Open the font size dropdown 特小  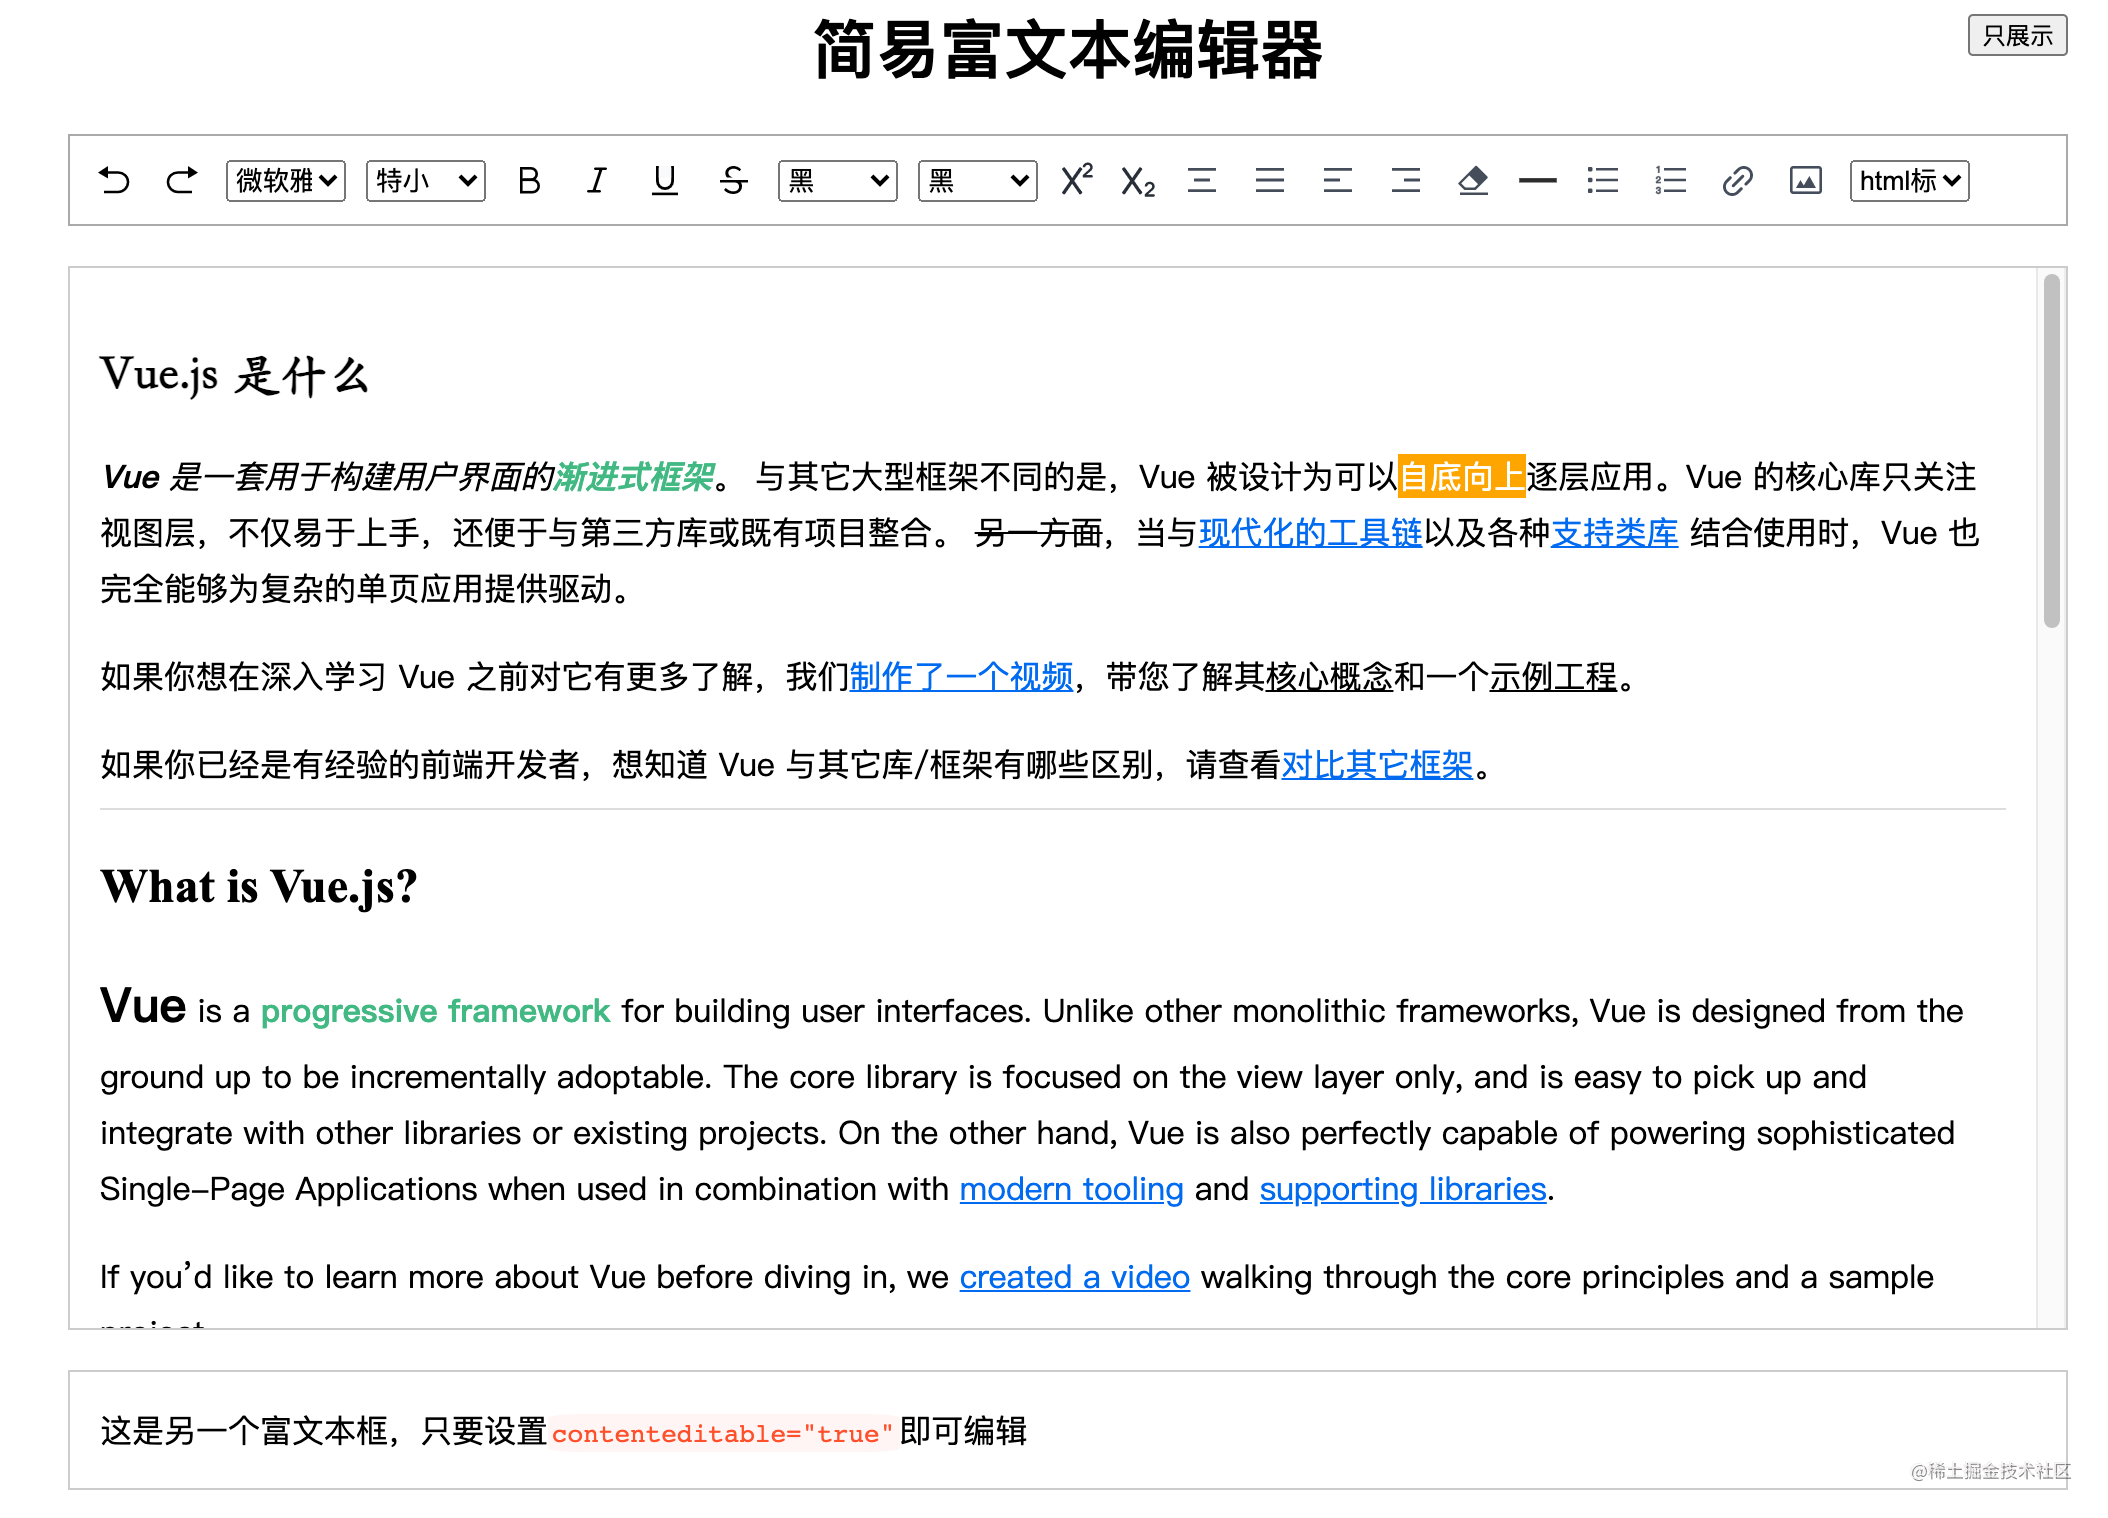point(426,181)
